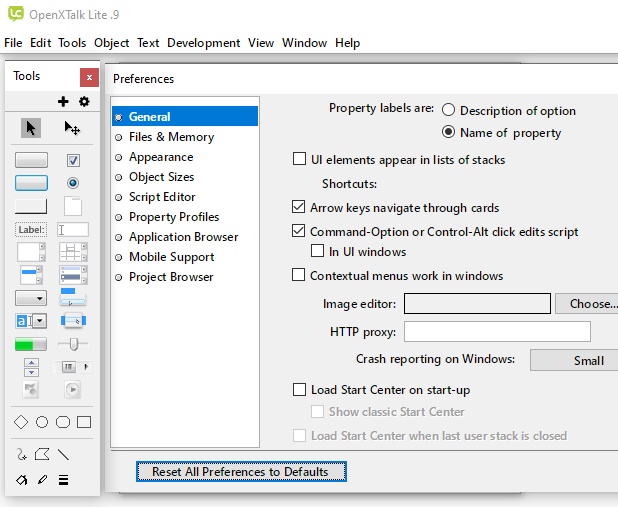The height and width of the screenshot is (507, 618).
Task: Pick the tab panel control
Action: pyautogui.click(x=73, y=206)
